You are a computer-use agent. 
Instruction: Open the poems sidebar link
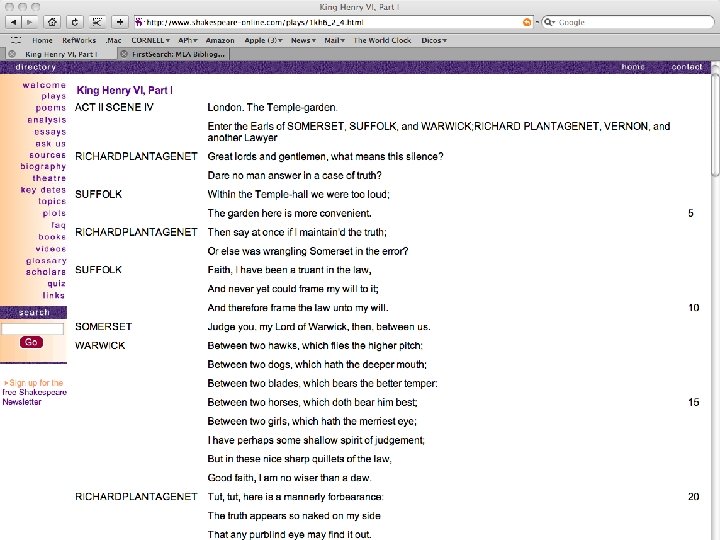pyautogui.click(x=51, y=108)
